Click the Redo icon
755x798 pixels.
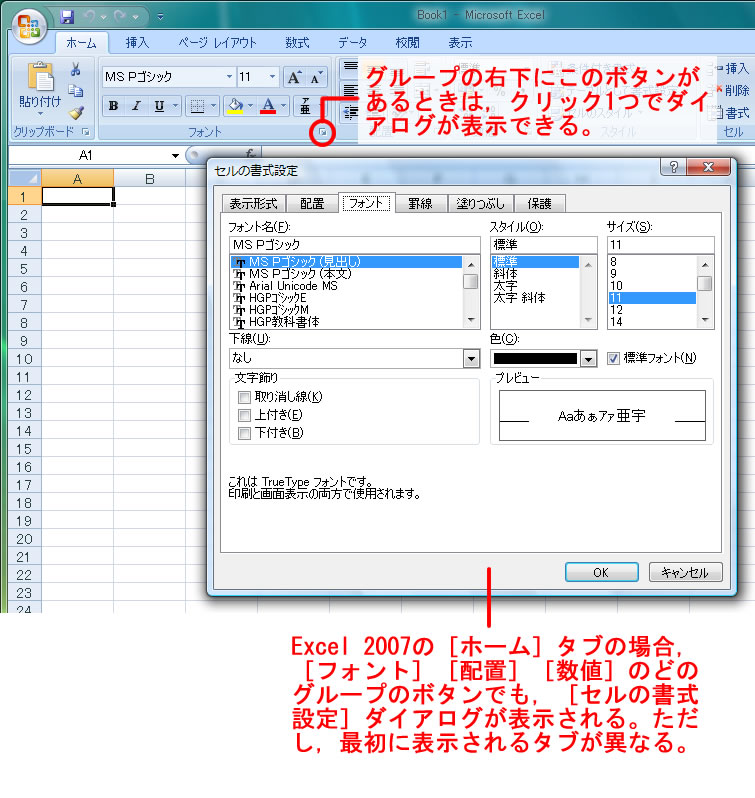pos(120,17)
